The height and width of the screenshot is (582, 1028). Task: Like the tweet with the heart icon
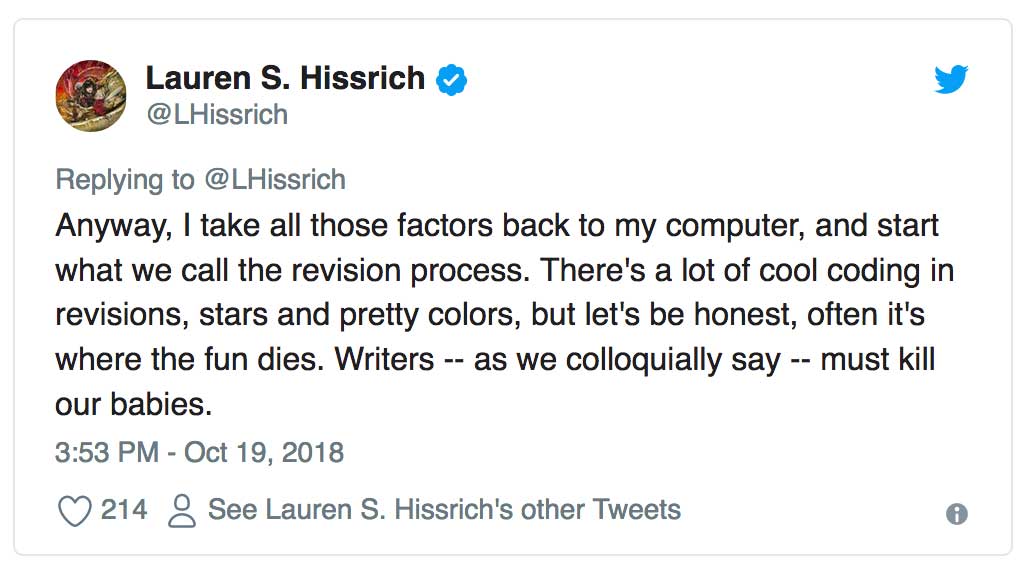pos(75,511)
